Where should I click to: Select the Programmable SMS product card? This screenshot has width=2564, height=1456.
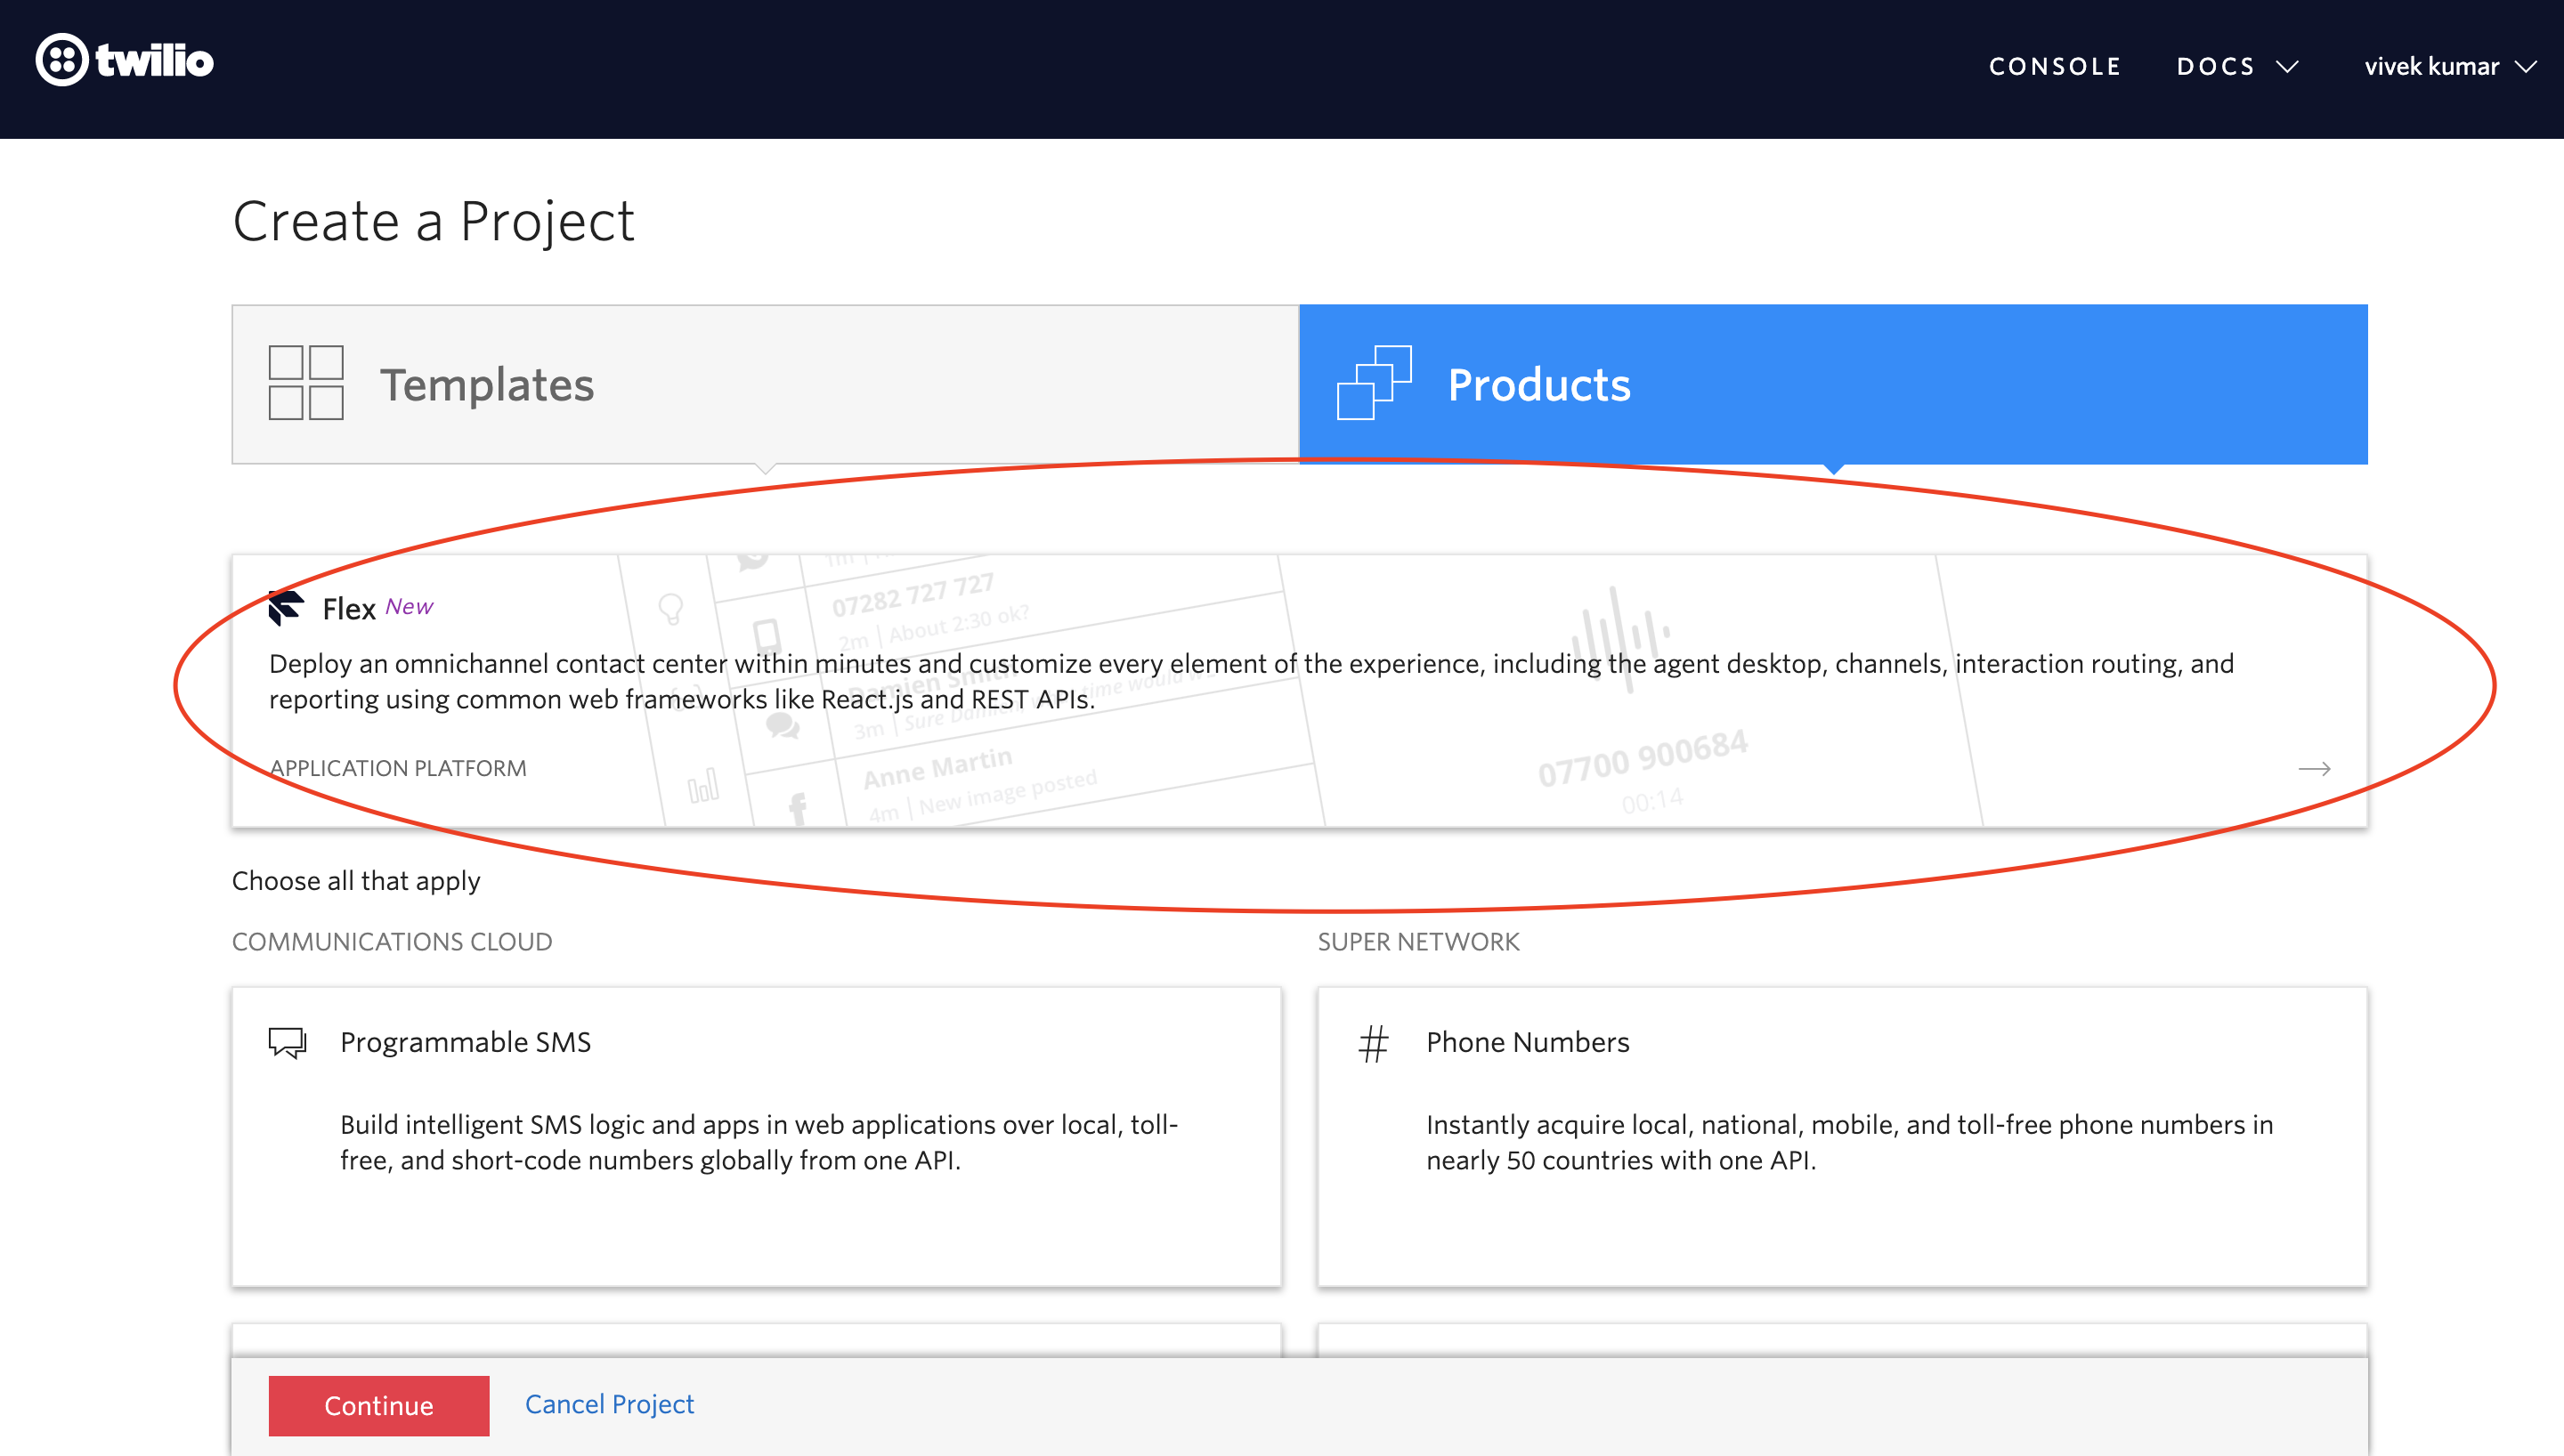tap(756, 1136)
